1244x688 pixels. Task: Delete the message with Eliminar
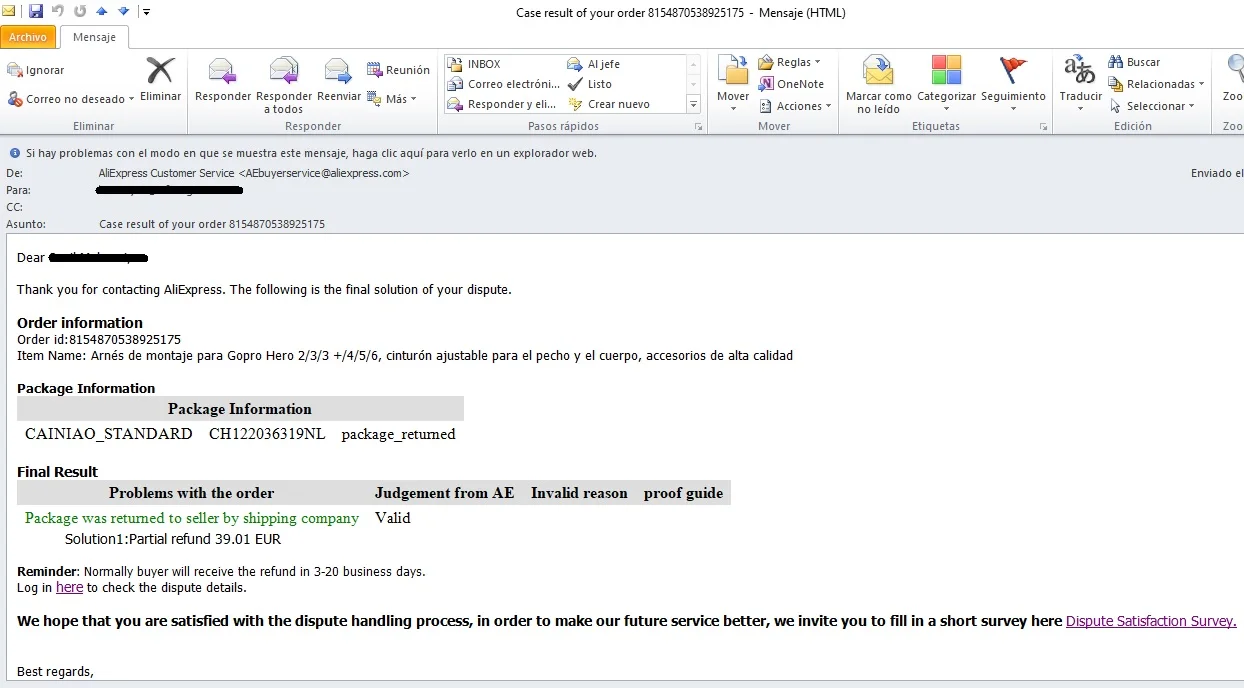point(160,80)
